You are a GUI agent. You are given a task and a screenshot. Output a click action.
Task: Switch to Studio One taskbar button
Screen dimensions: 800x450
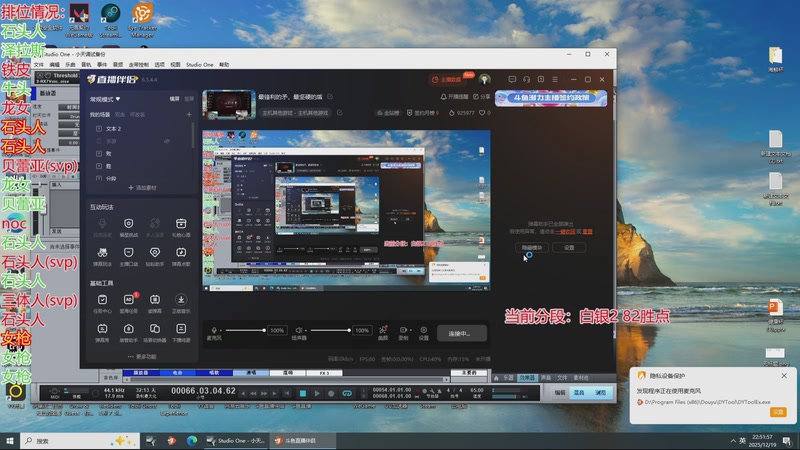tap(236, 440)
